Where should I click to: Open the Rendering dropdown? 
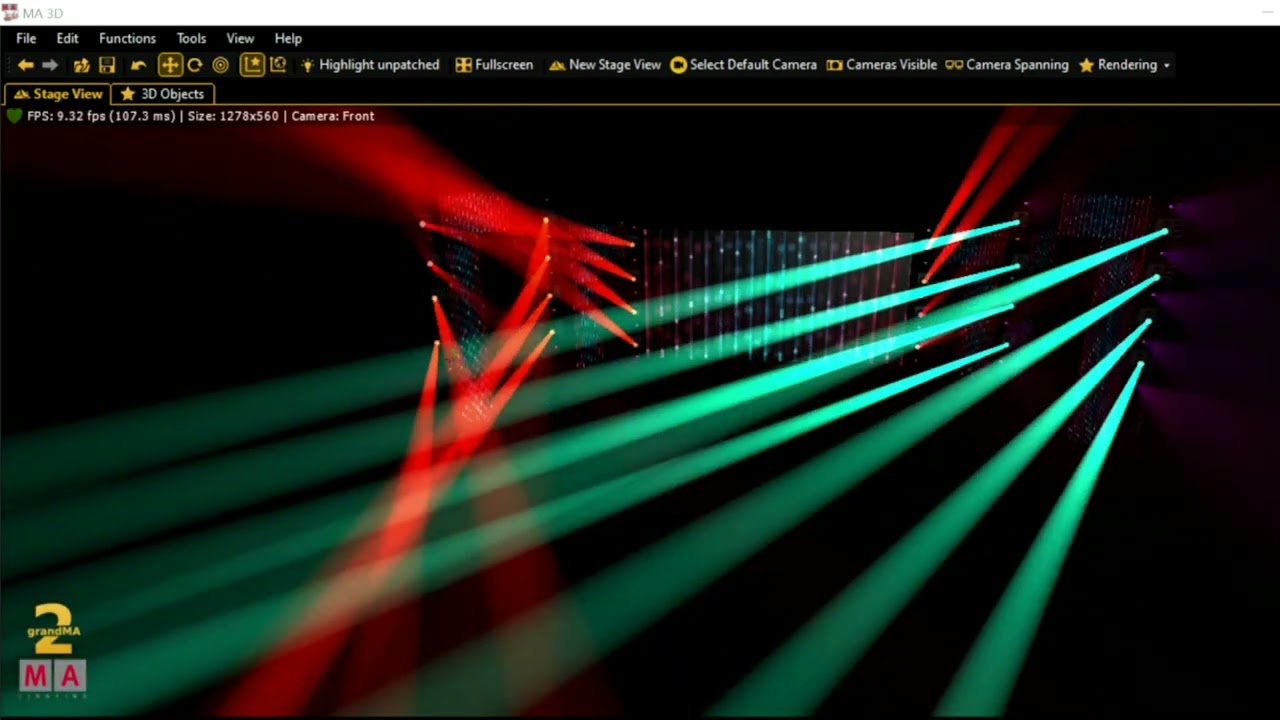click(x=1124, y=65)
